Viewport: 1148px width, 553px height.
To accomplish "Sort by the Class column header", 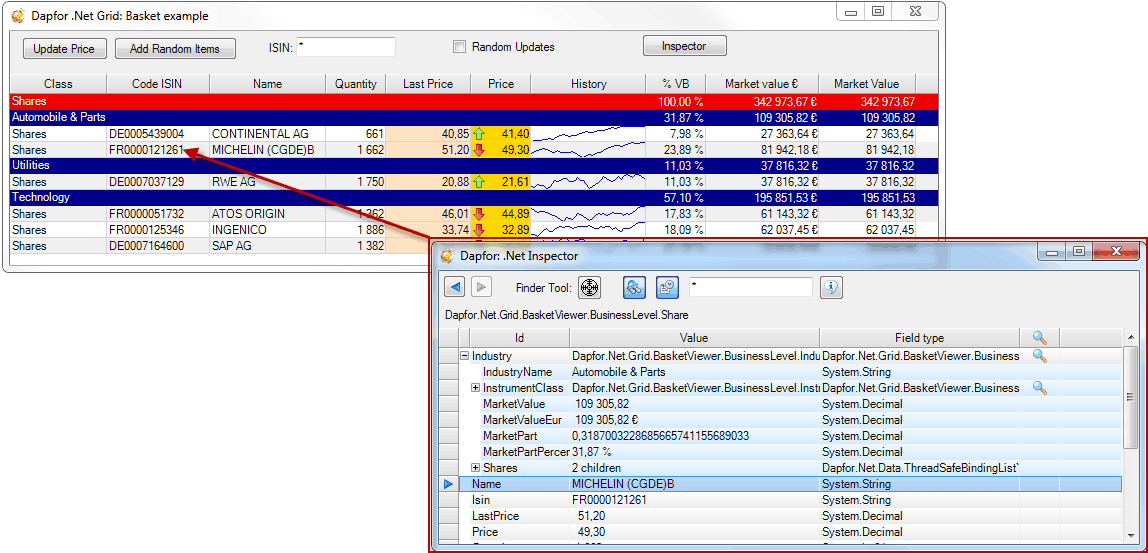I will [x=59, y=83].
